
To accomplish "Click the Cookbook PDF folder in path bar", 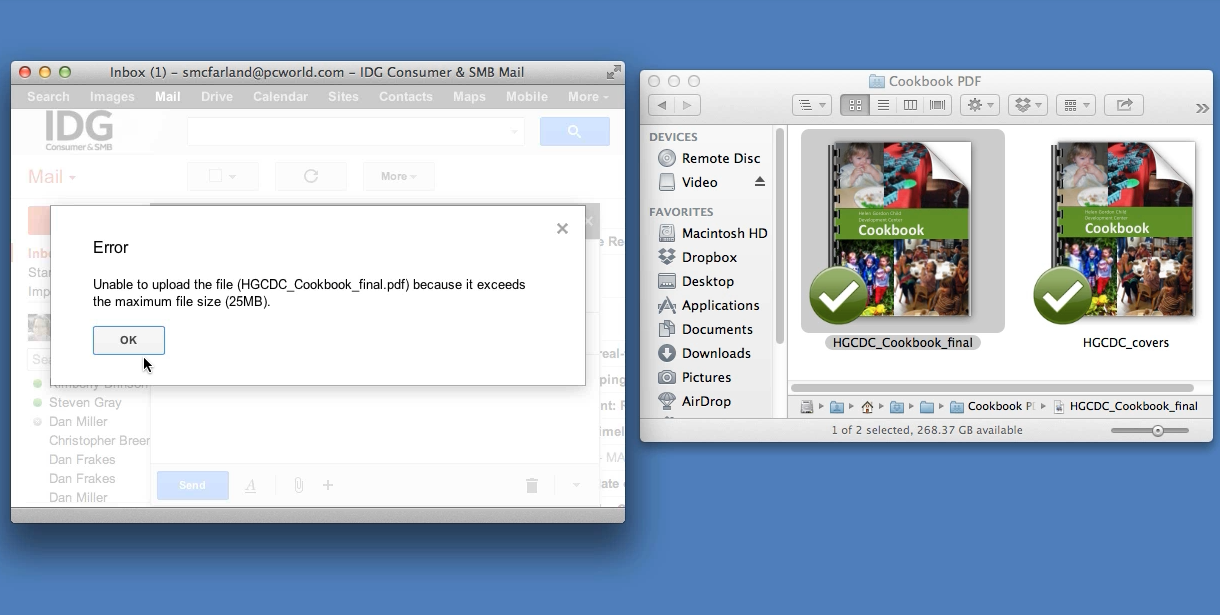I will coord(992,406).
